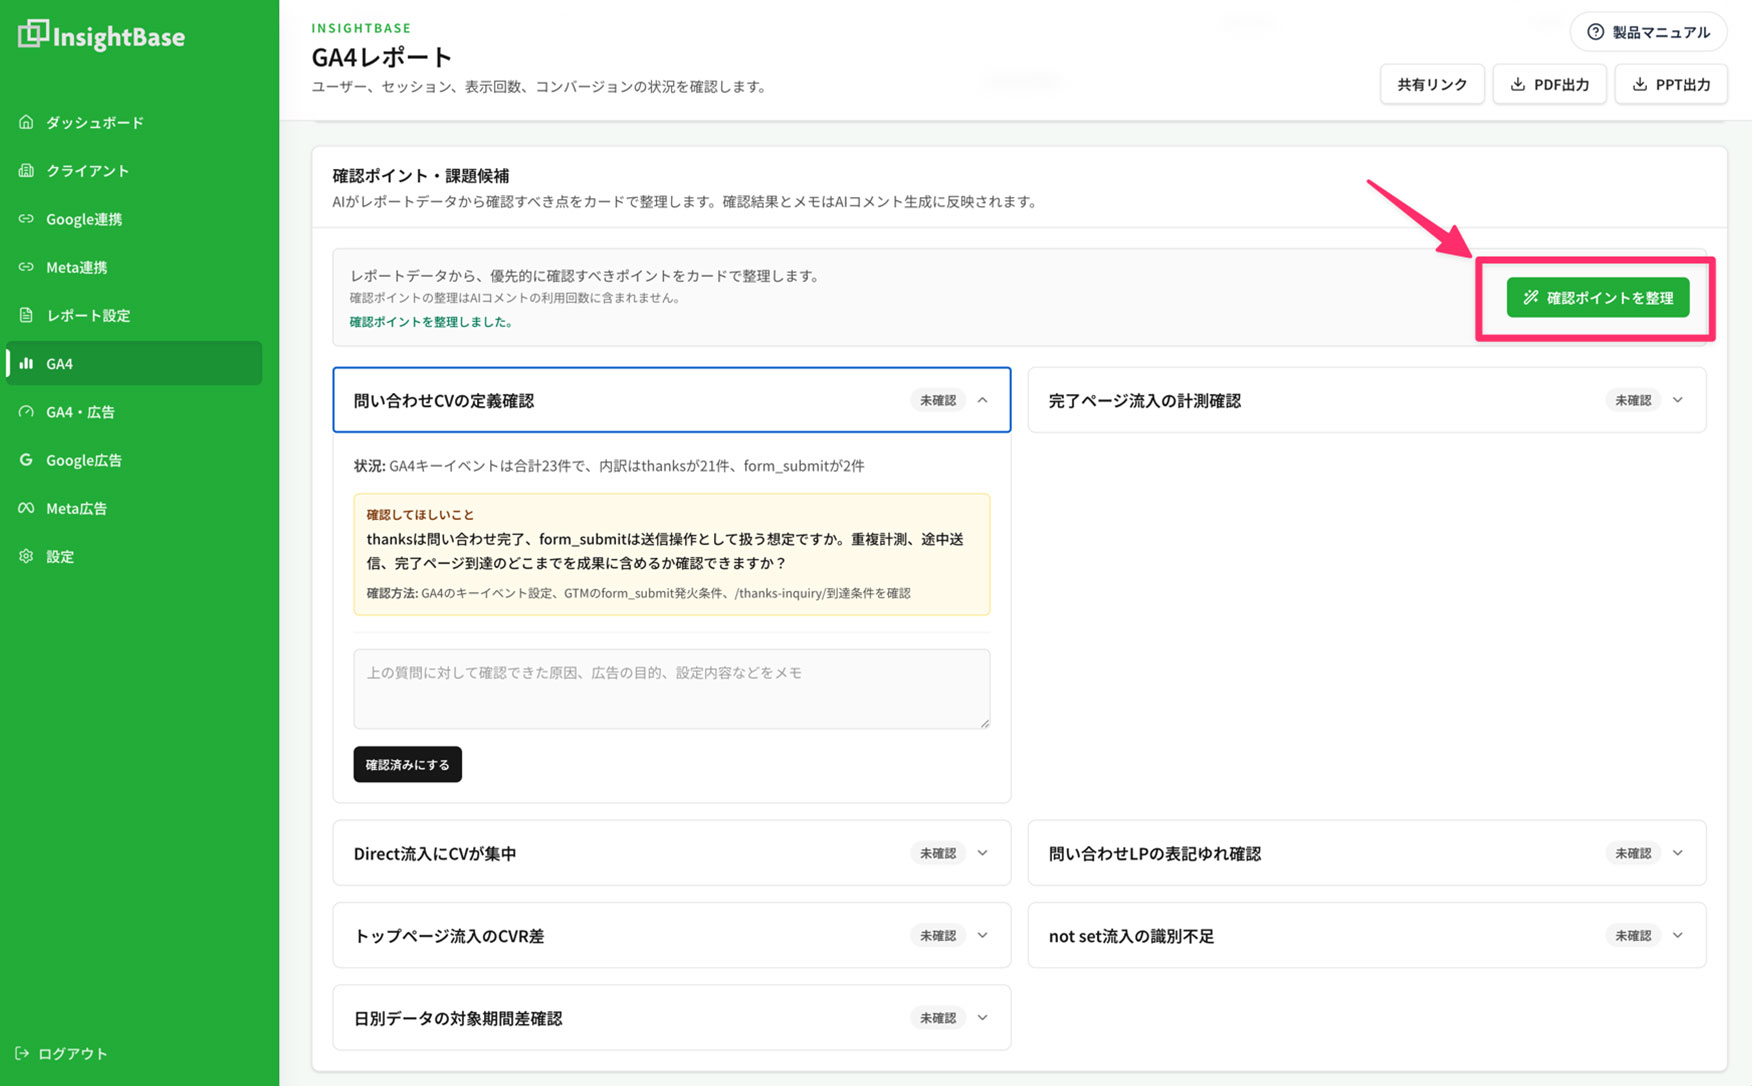This screenshot has width=1752, height=1086.
Task: Click the 確認済みにする button
Action: click(407, 764)
